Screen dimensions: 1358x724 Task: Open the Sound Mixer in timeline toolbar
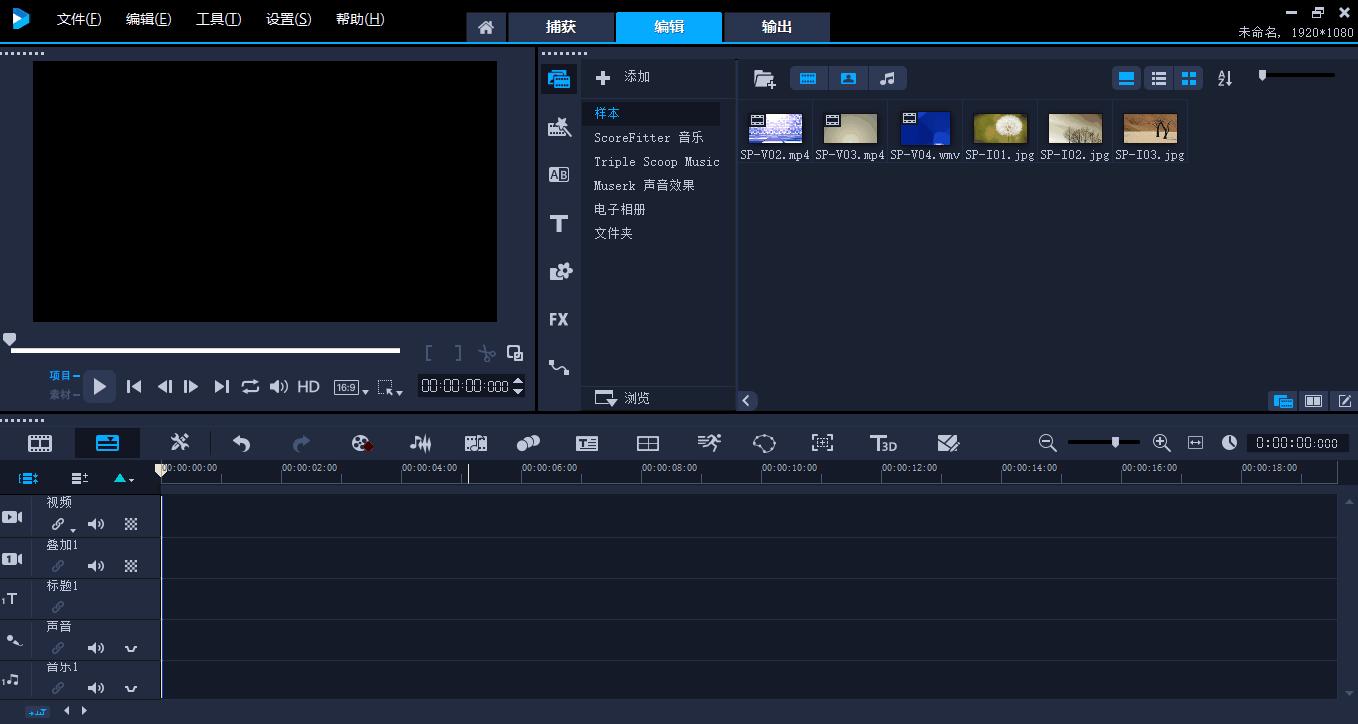(421, 443)
